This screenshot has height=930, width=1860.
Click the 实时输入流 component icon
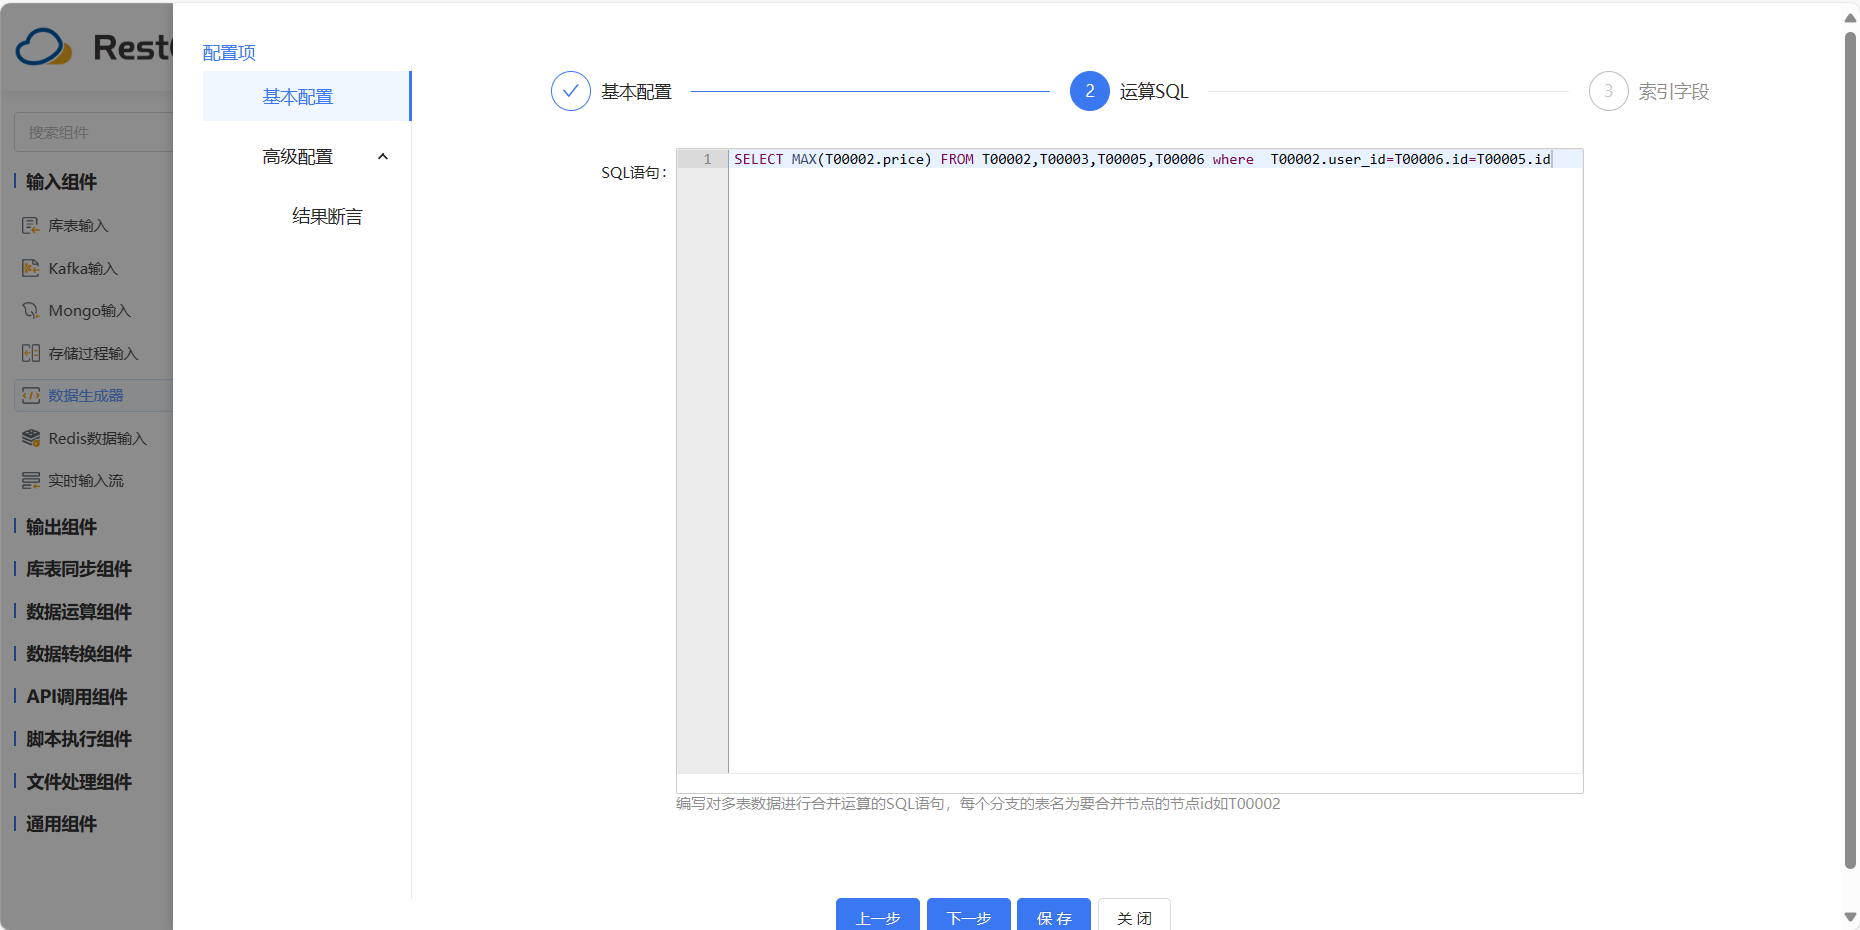31,481
